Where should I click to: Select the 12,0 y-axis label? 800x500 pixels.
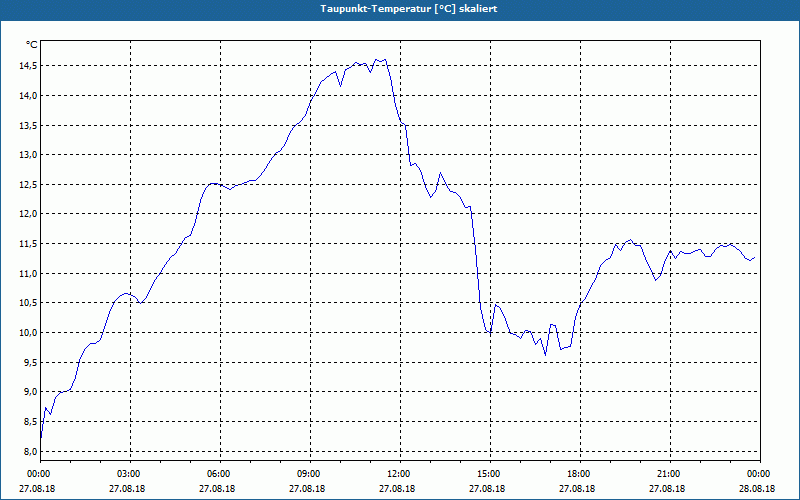pyautogui.click(x=29, y=214)
